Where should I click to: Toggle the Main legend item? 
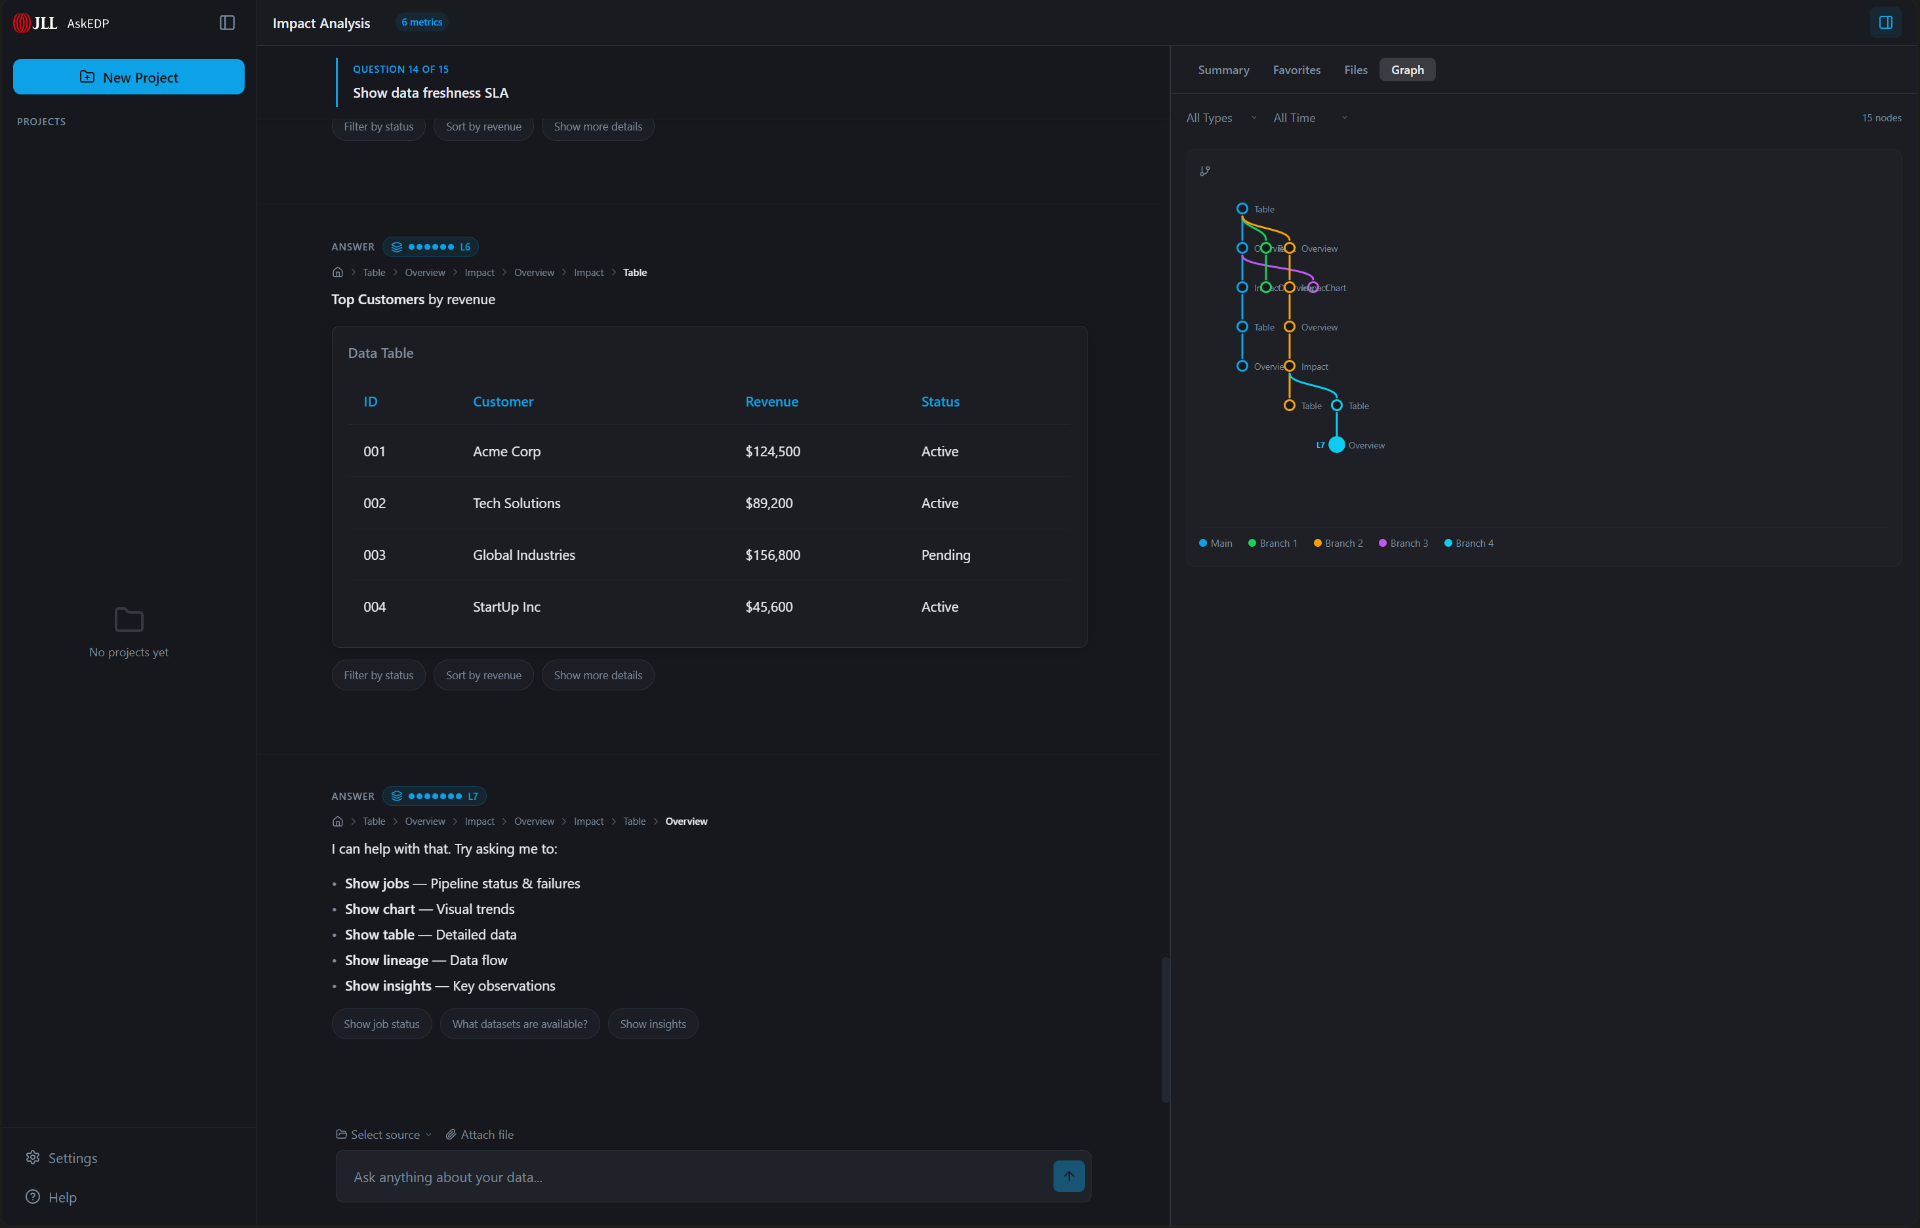tap(1215, 543)
